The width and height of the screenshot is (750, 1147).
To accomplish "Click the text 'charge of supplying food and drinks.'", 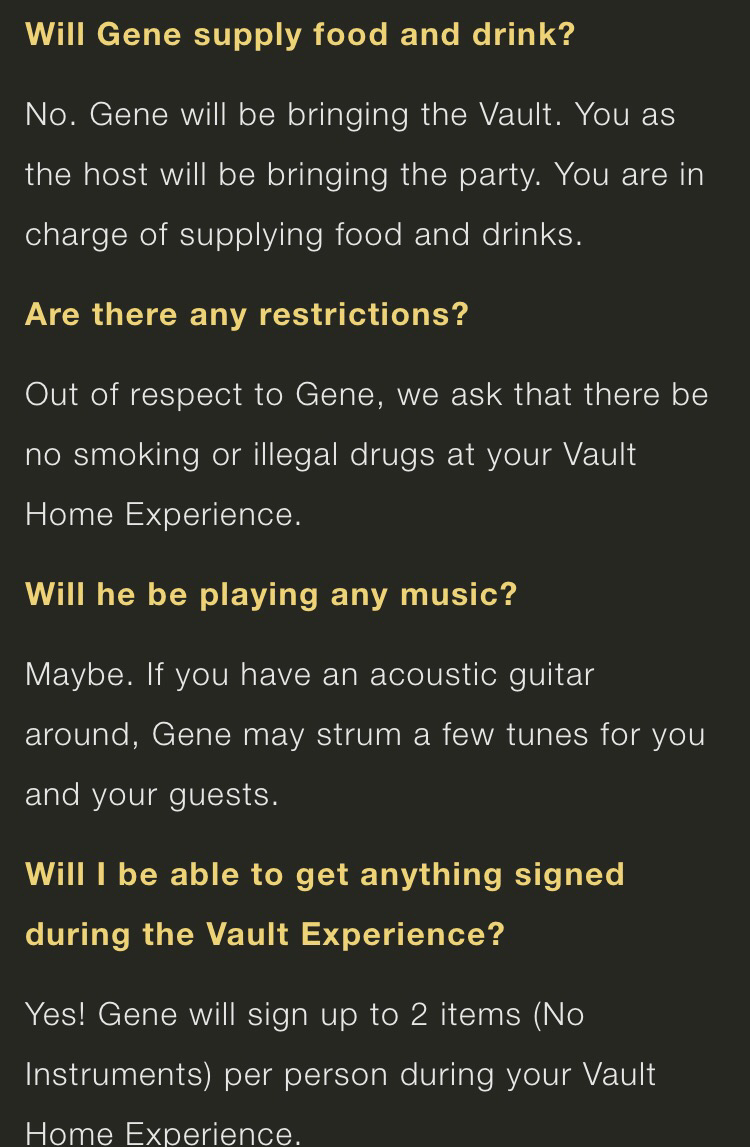I will coord(303,234).
